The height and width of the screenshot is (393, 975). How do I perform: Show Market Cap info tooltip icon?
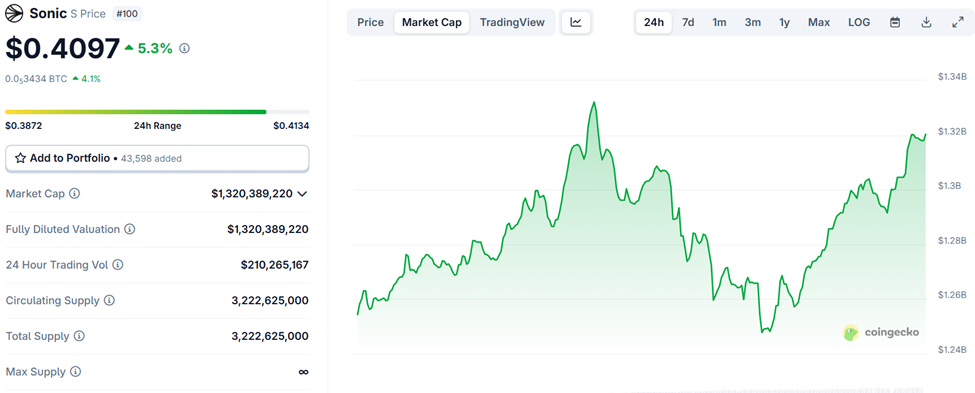pos(74,193)
